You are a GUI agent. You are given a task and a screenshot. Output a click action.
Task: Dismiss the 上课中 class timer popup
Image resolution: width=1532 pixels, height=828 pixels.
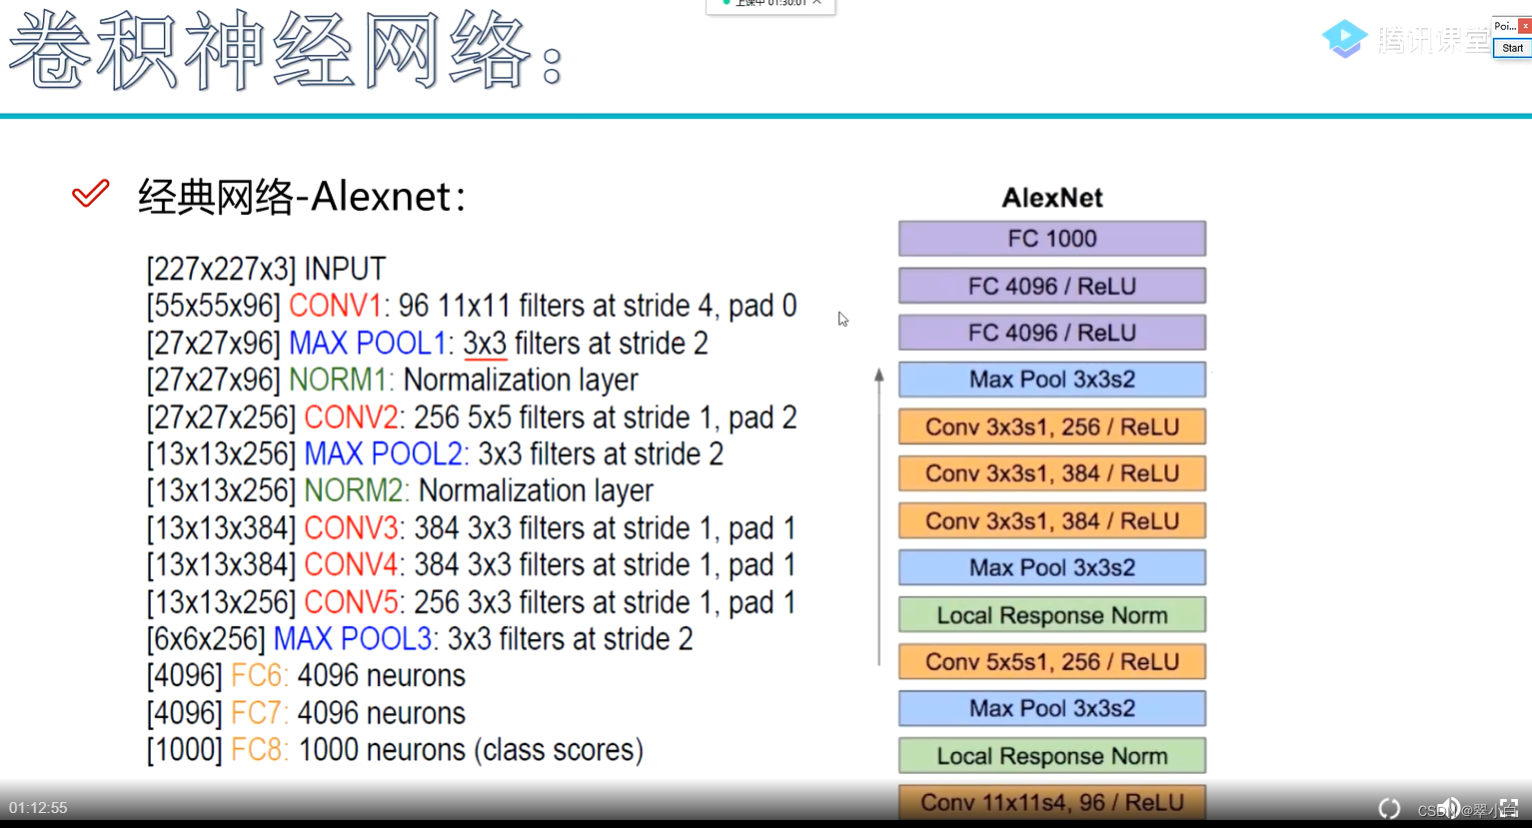(x=817, y=3)
